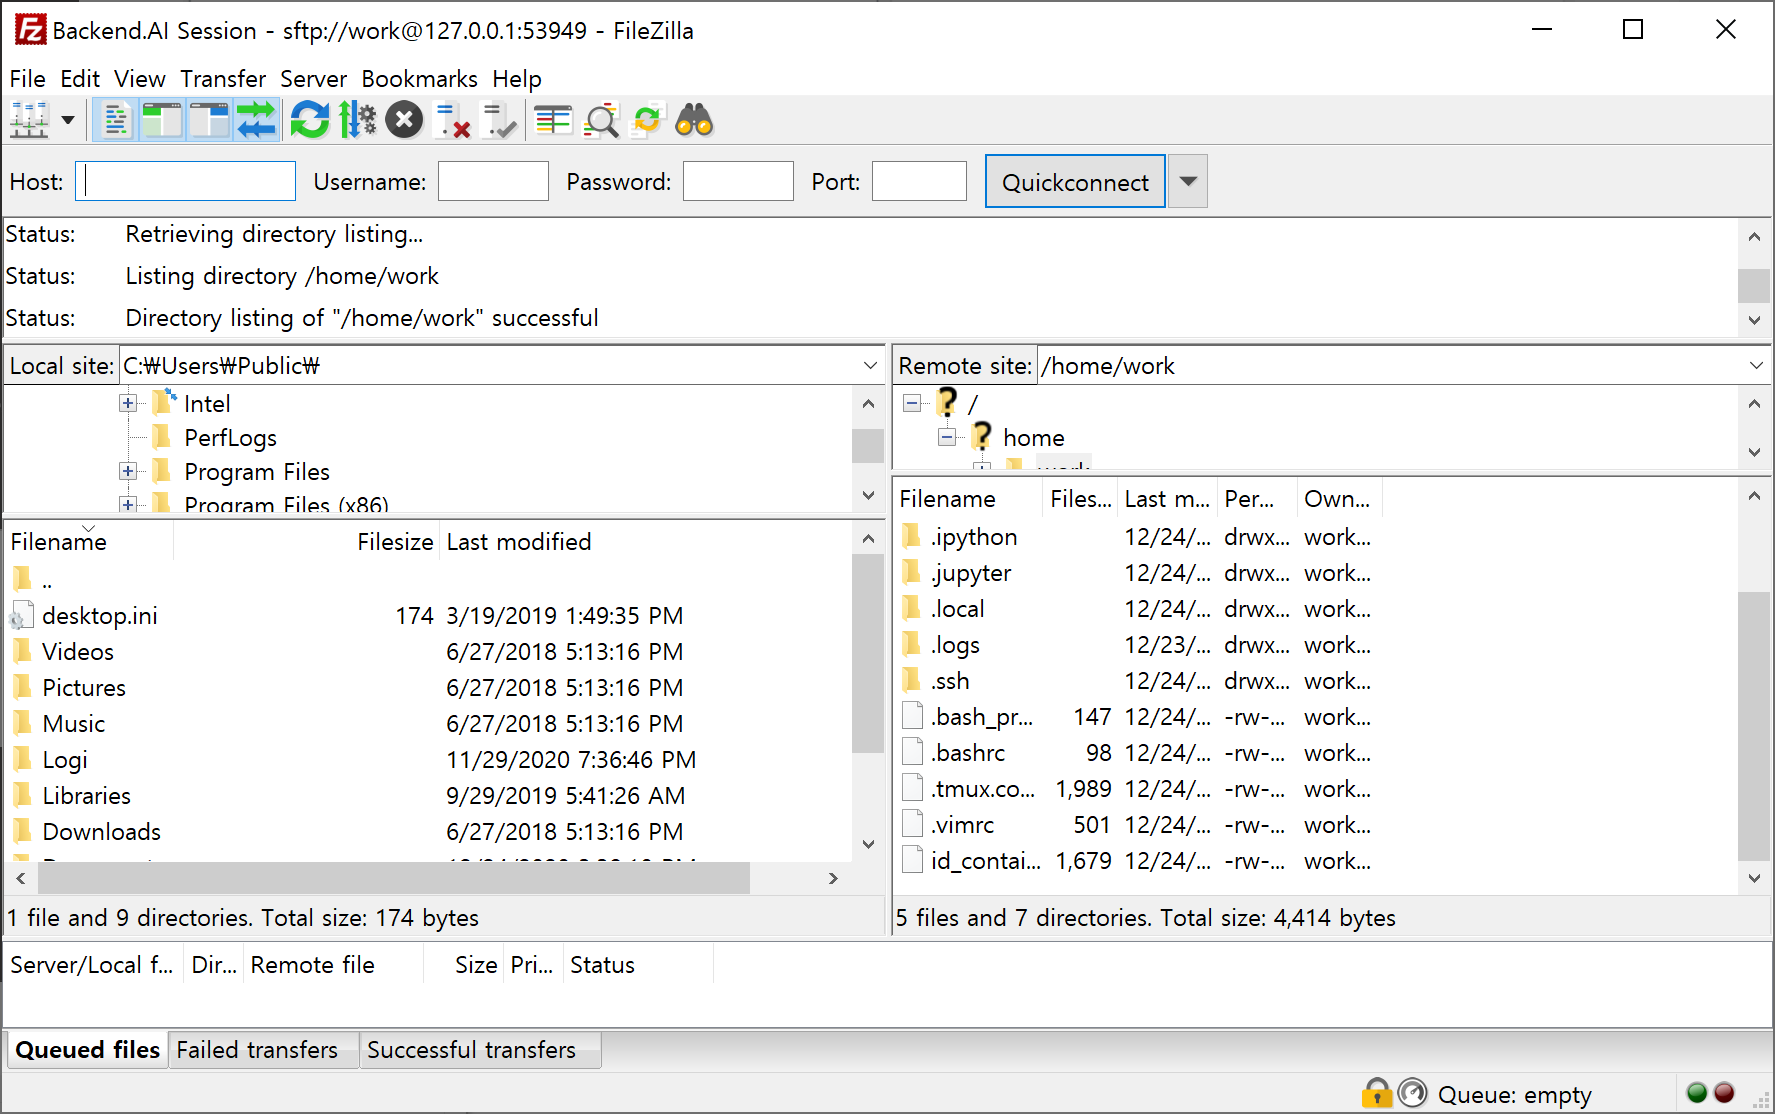
Task: Toggle synchronized browsing
Action: coord(648,121)
